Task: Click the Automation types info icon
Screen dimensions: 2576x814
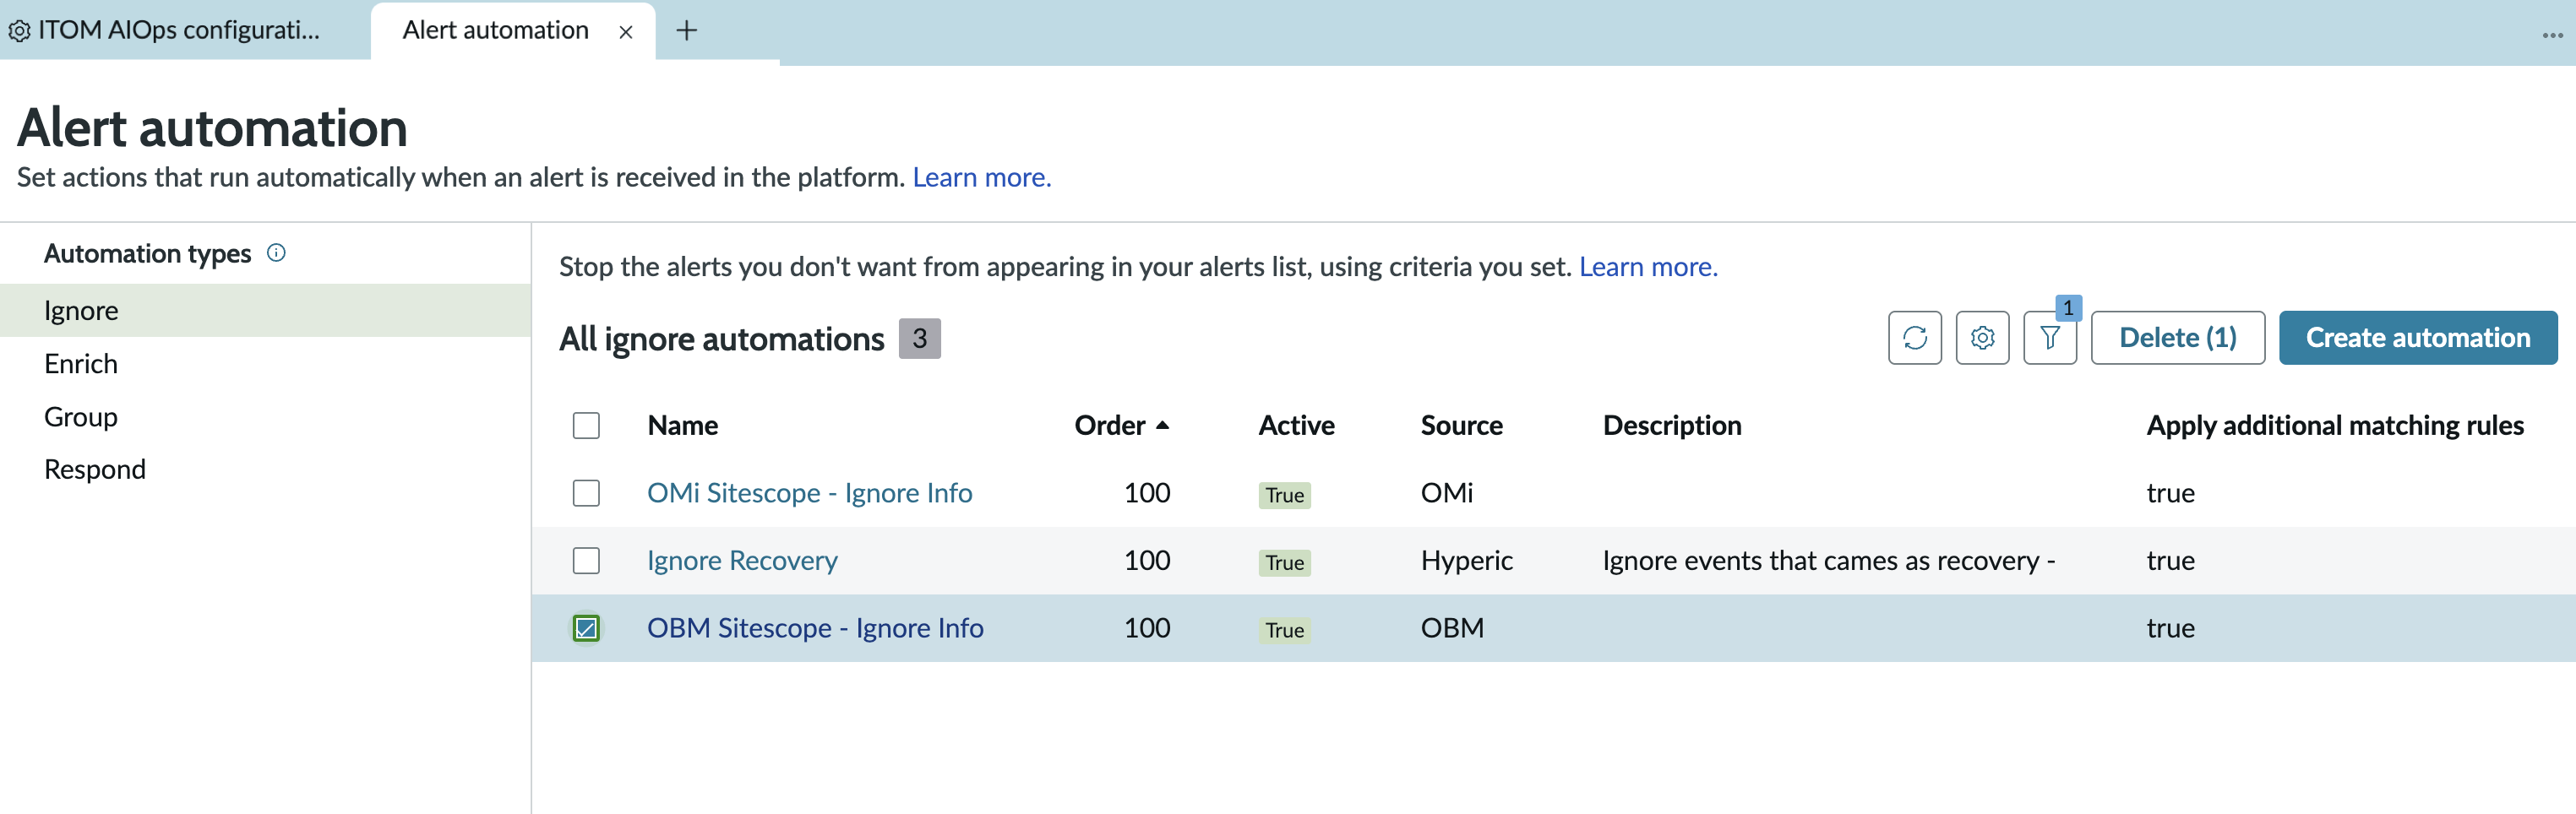Action: pyautogui.click(x=276, y=253)
